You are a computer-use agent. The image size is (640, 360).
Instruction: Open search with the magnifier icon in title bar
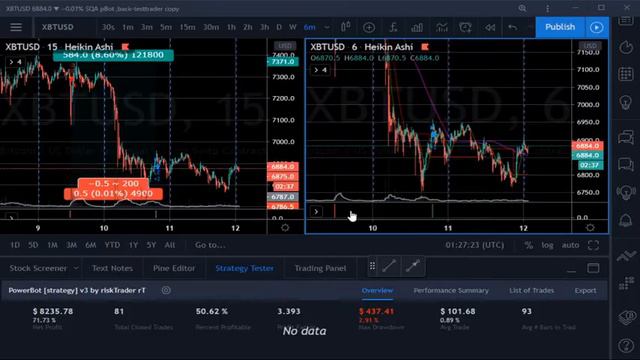coord(522,8)
